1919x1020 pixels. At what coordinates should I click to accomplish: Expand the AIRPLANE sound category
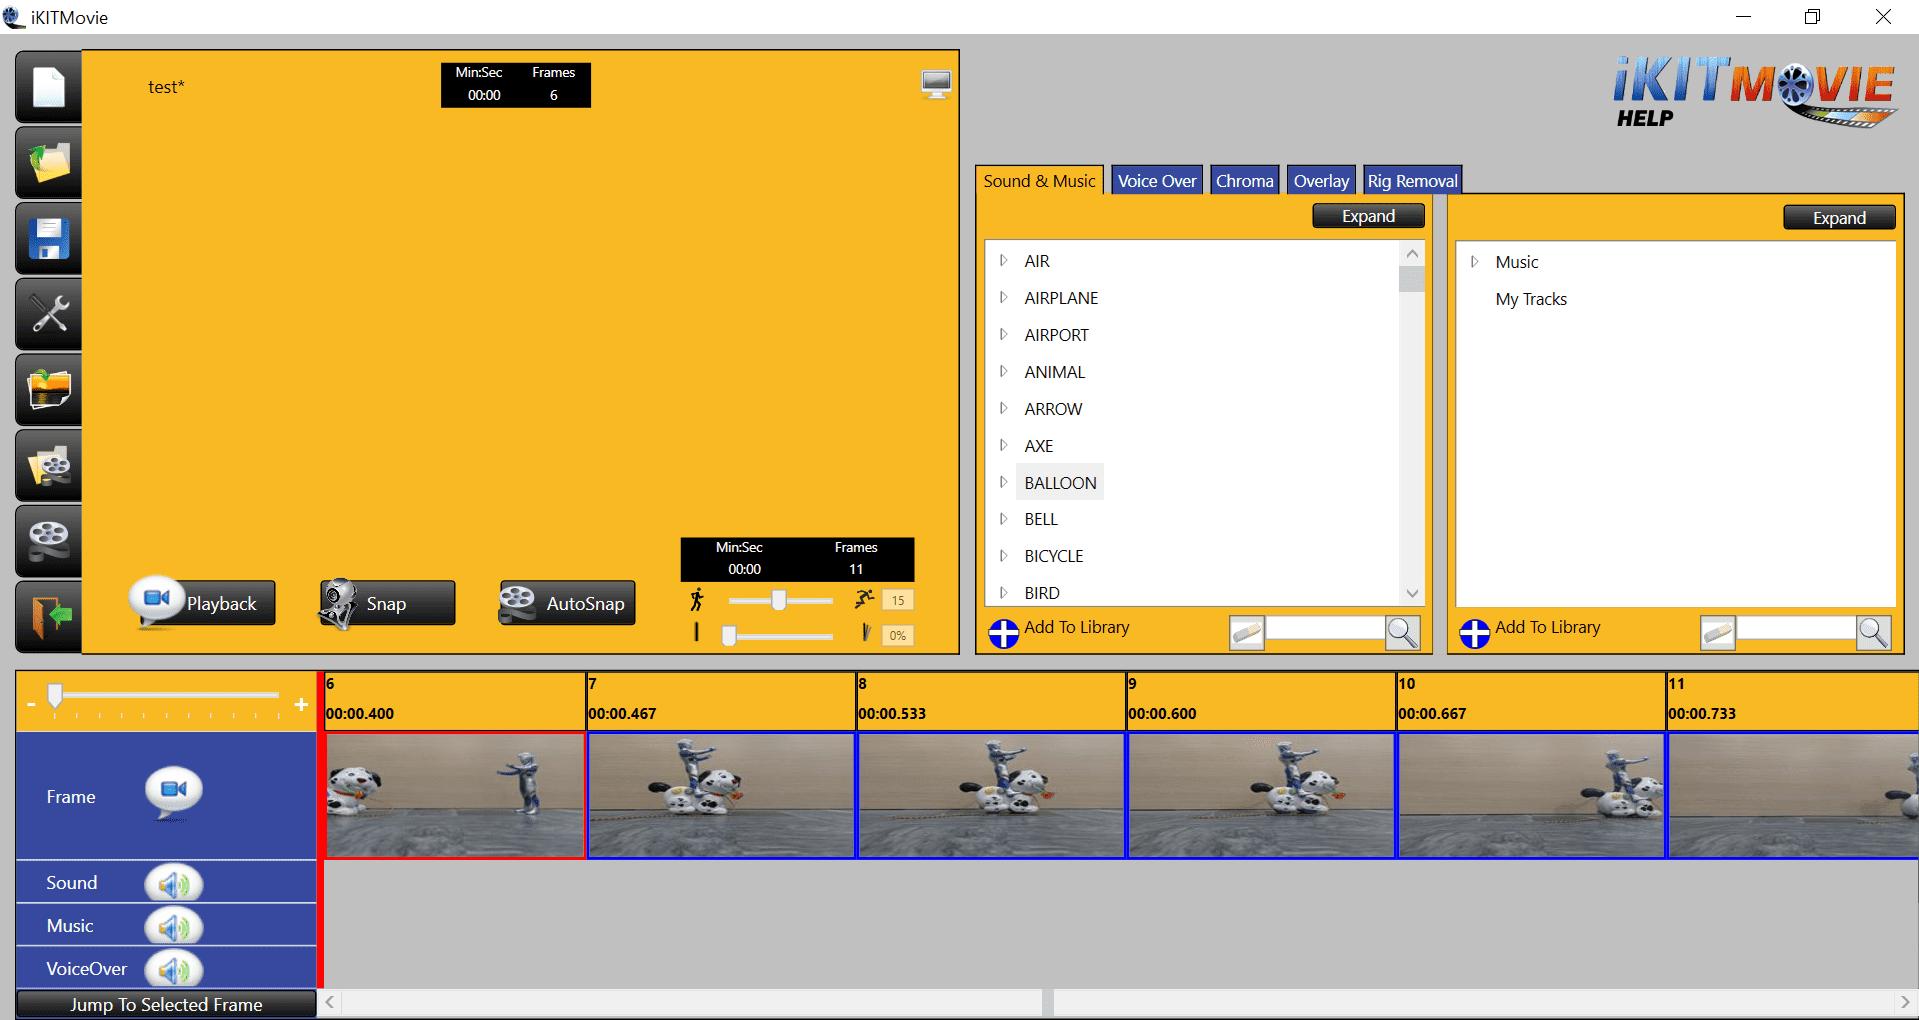point(1003,298)
